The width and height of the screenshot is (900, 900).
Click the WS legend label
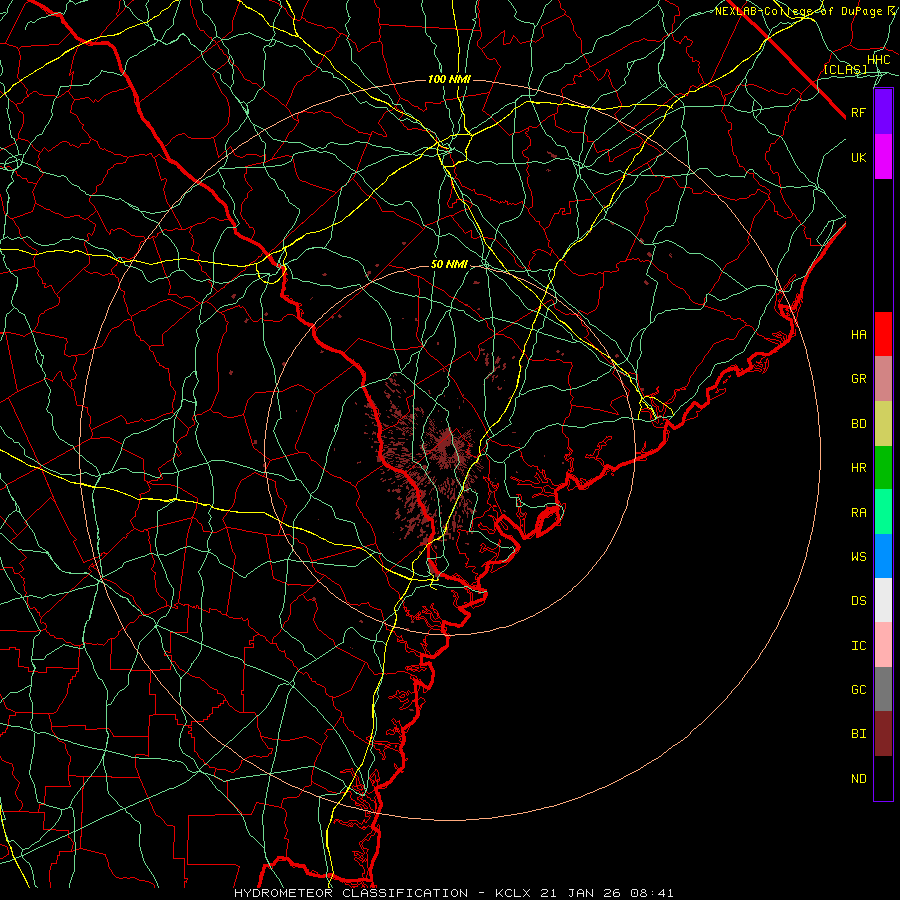858,557
